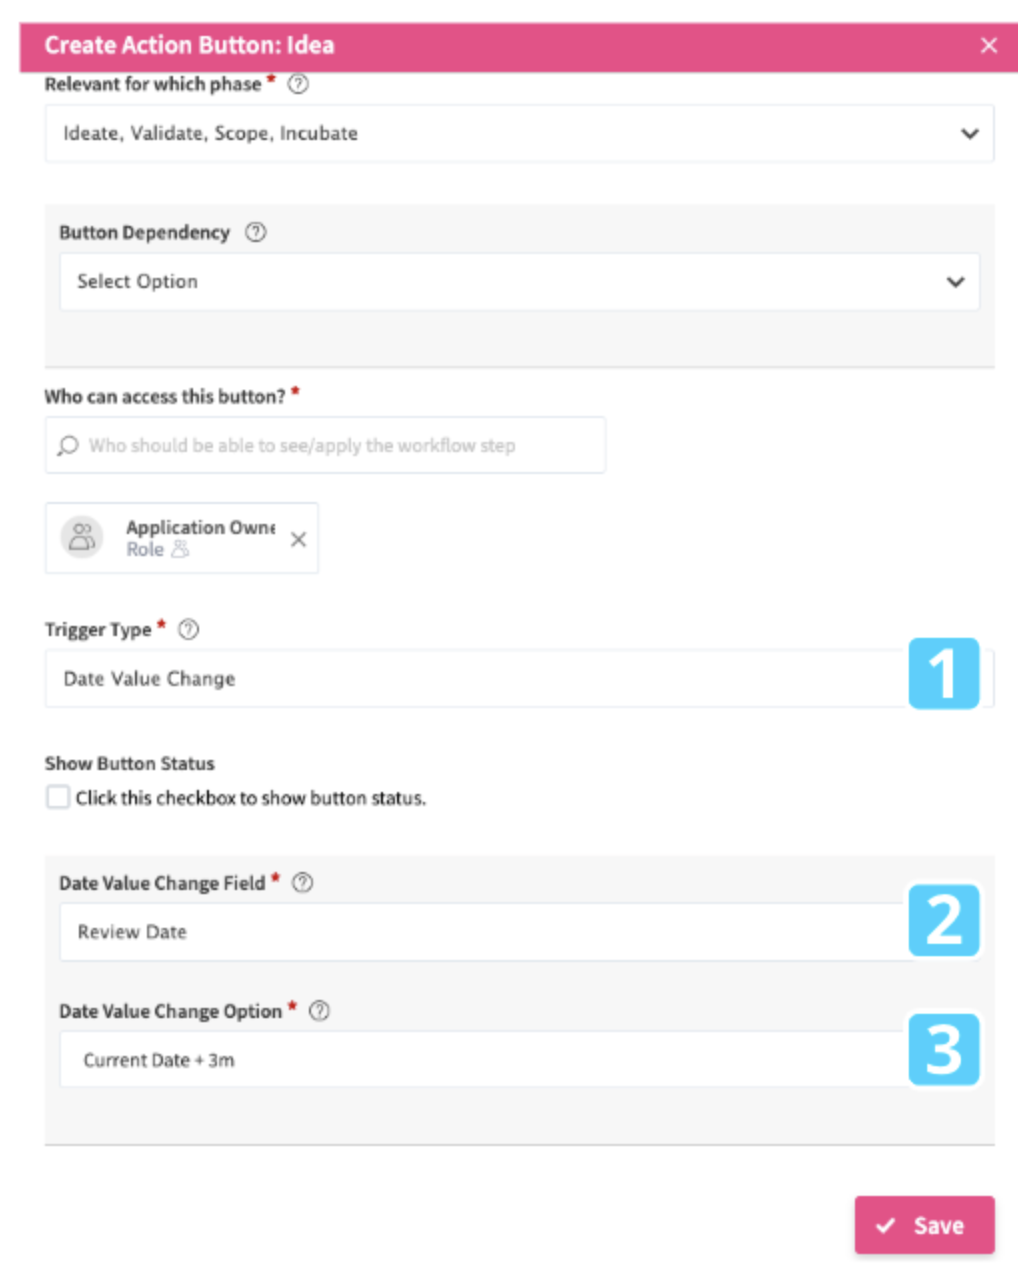Click the Application Owner group avatar icon
1018x1274 pixels.
point(82,538)
